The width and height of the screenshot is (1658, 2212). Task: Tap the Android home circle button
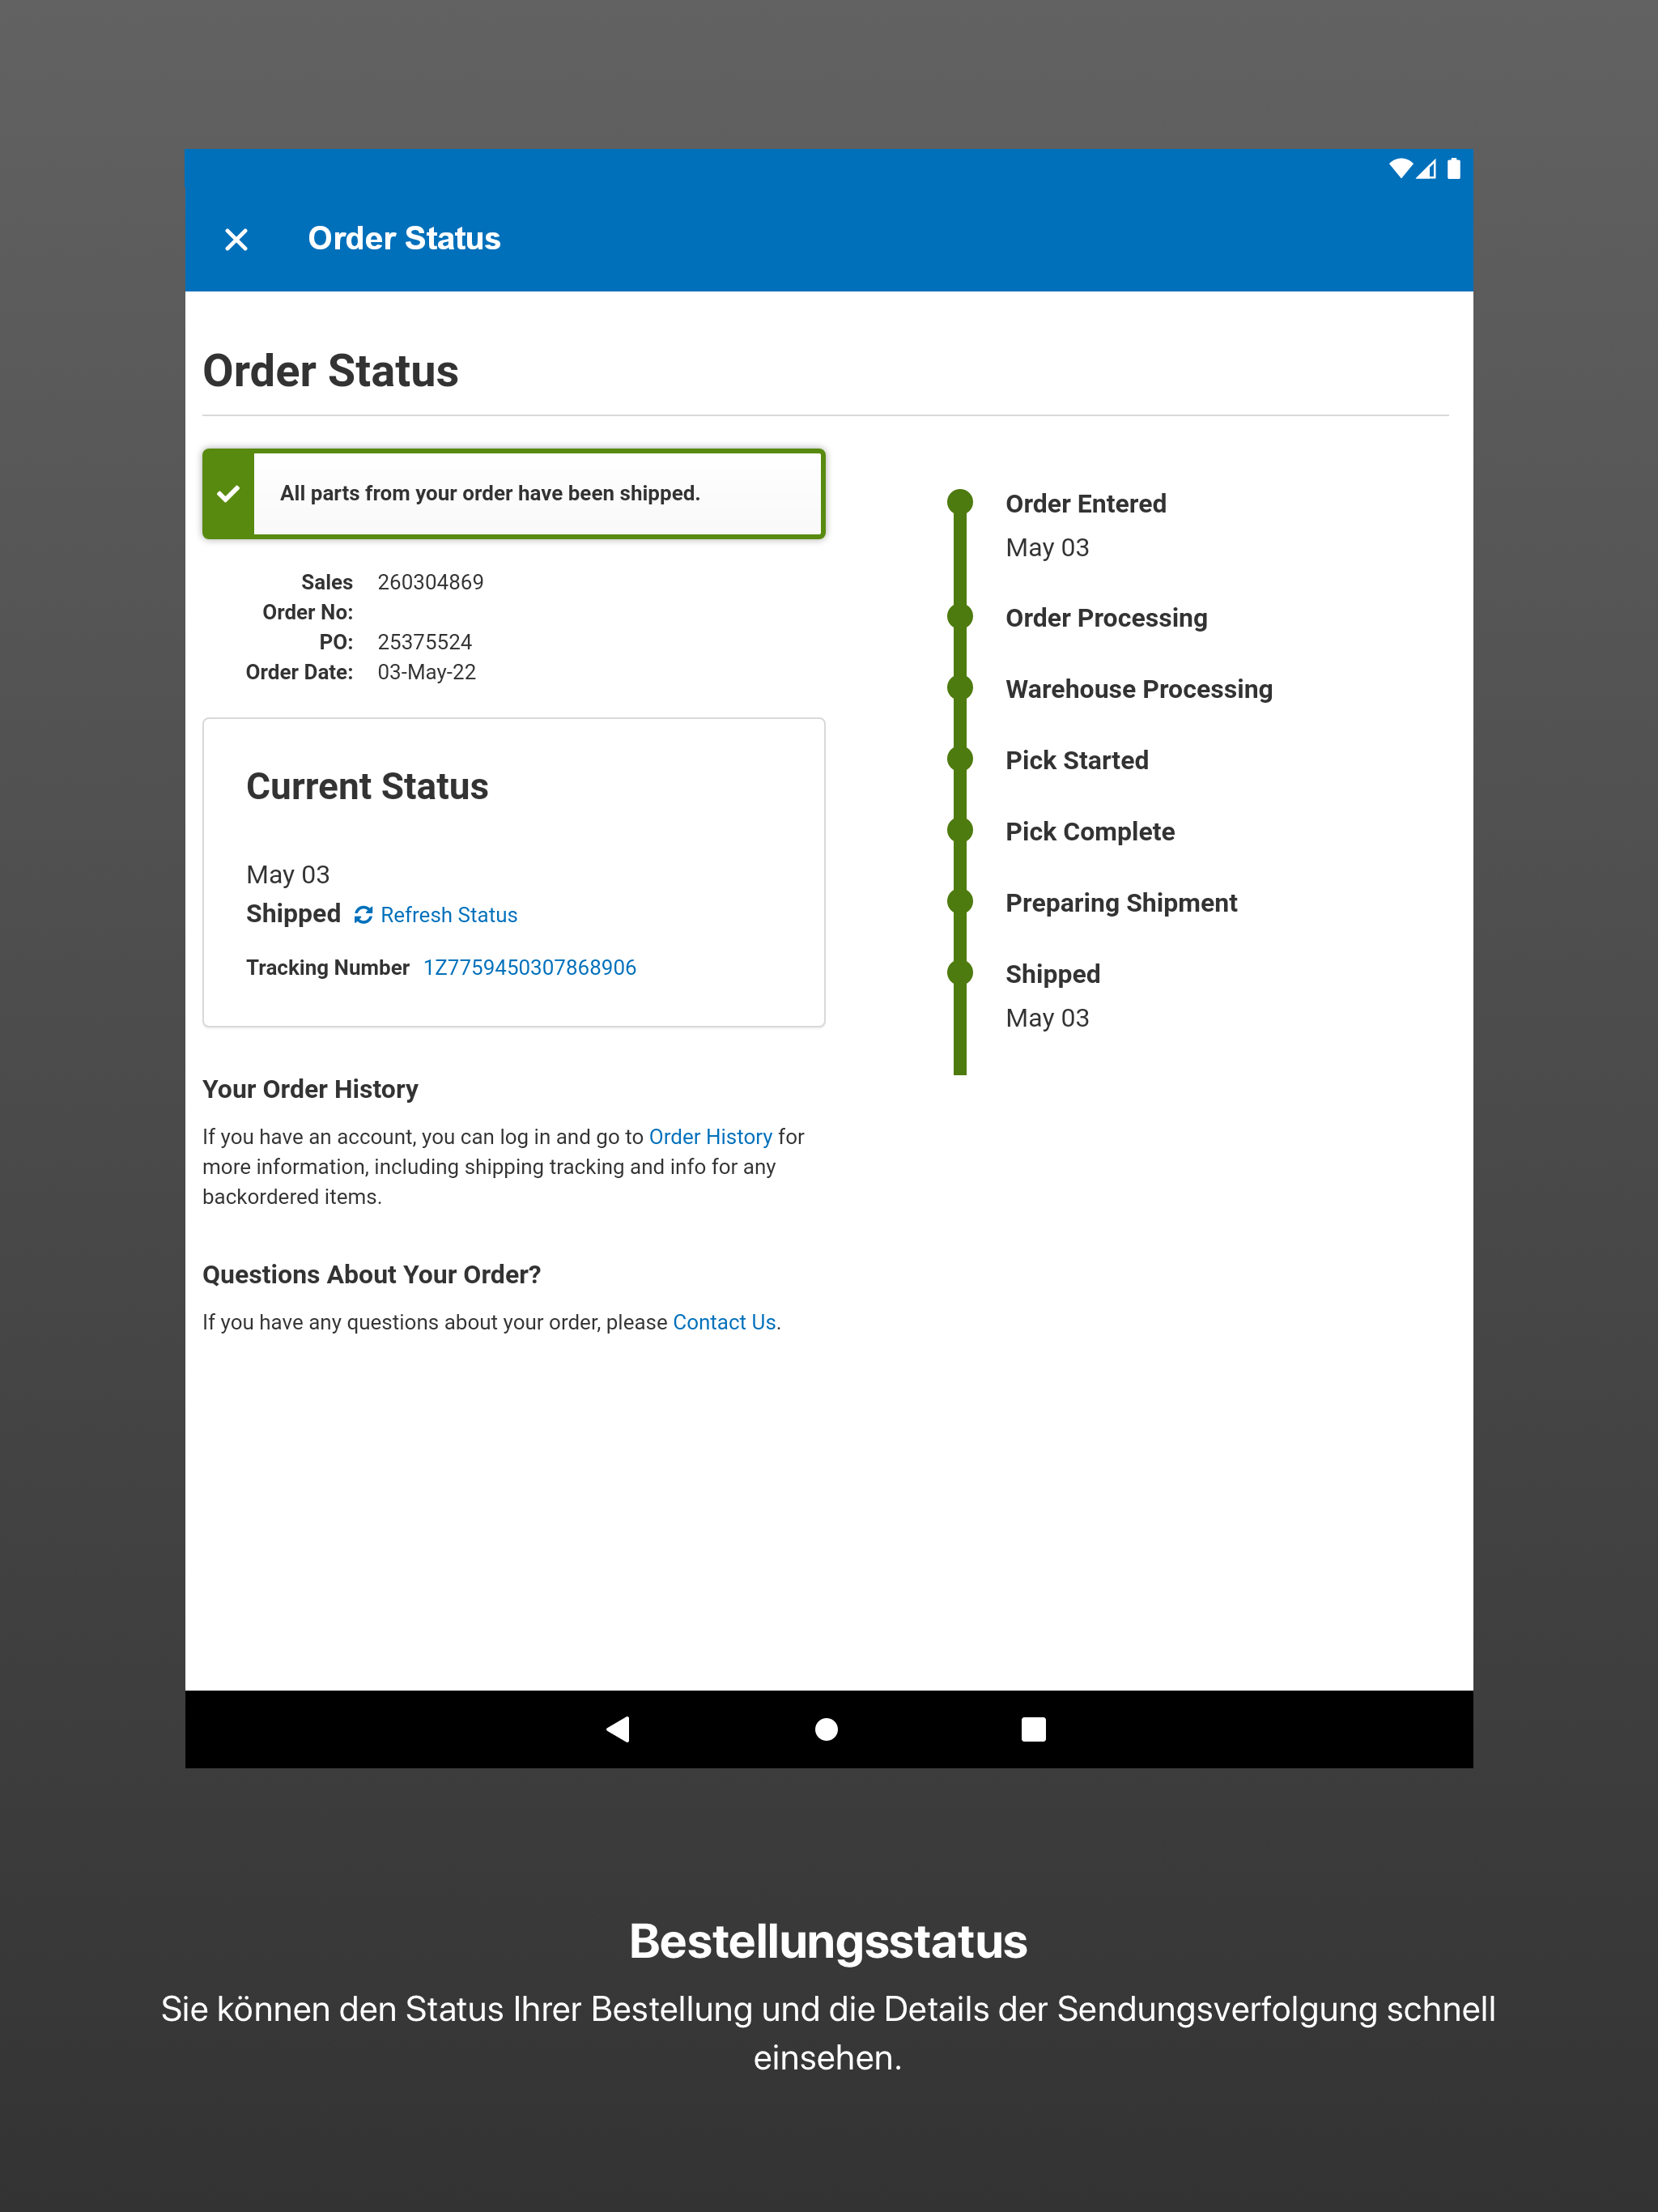coord(827,1729)
